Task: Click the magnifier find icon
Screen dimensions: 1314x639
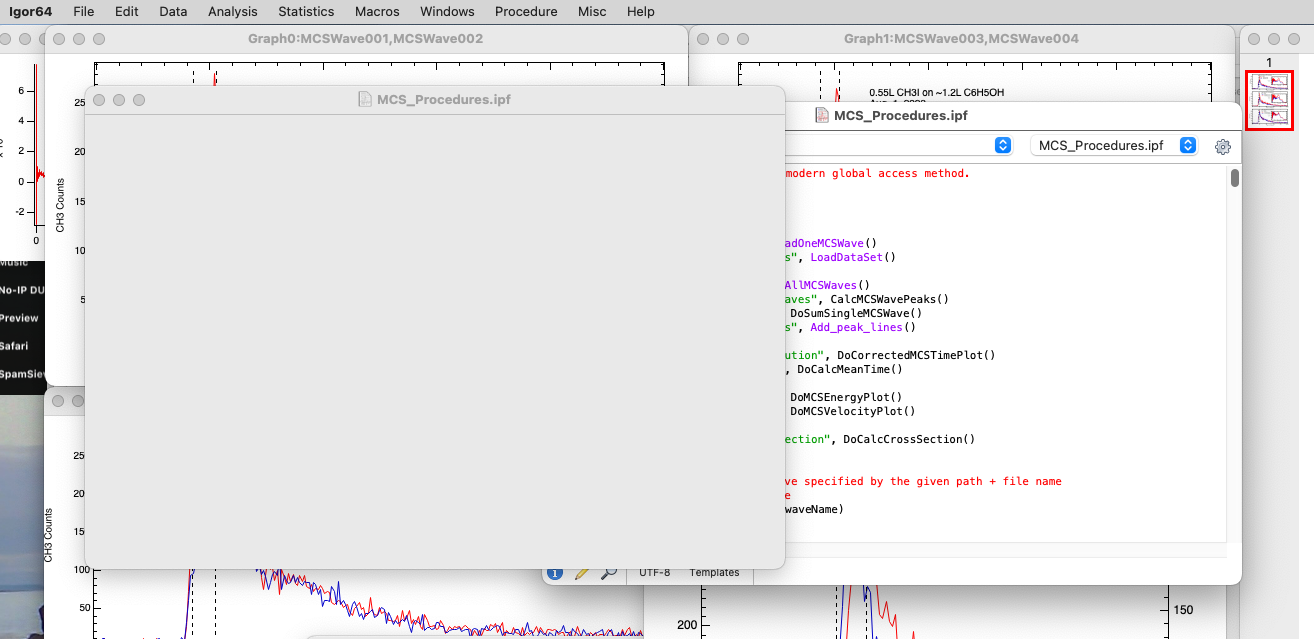Action: [608, 573]
